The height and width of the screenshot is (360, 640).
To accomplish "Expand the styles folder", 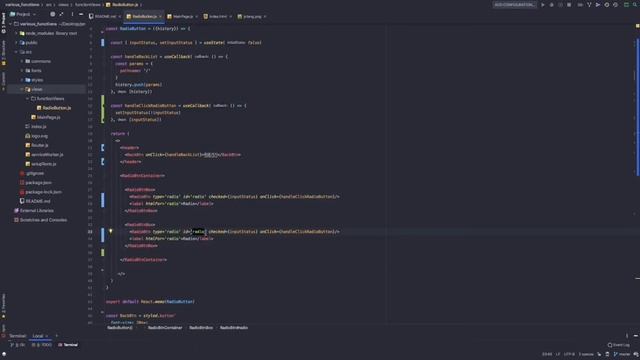I will point(22,80).
